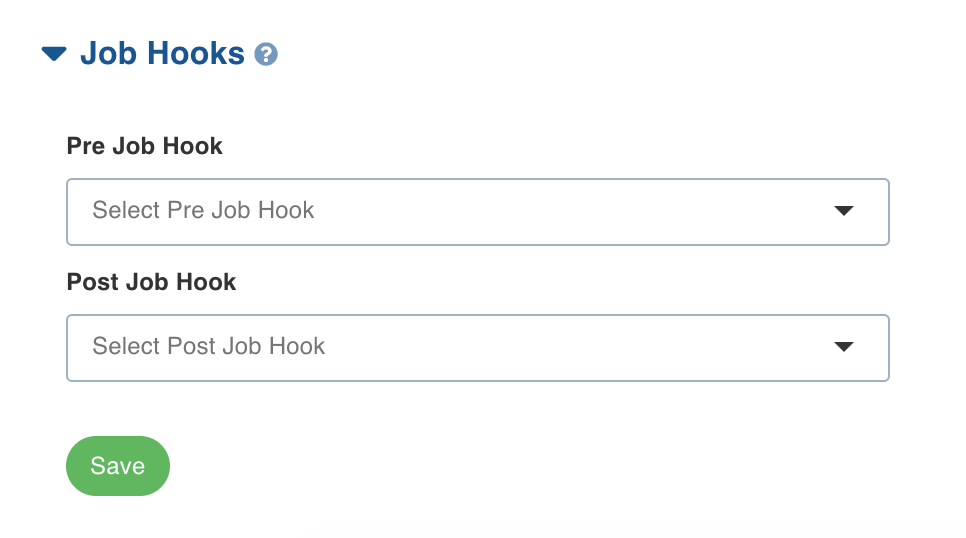
Task: Open the Select Post Job Hook dropdown
Action: click(x=477, y=348)
